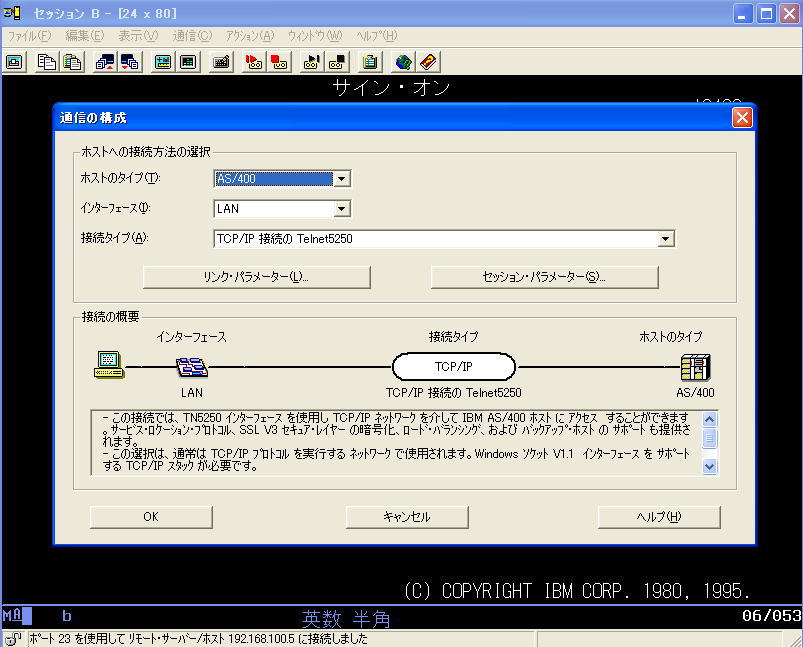This screenshot has height=647, width=803.
Task: Click the clipboard edit toolbar icon
Action: (370, 62)
